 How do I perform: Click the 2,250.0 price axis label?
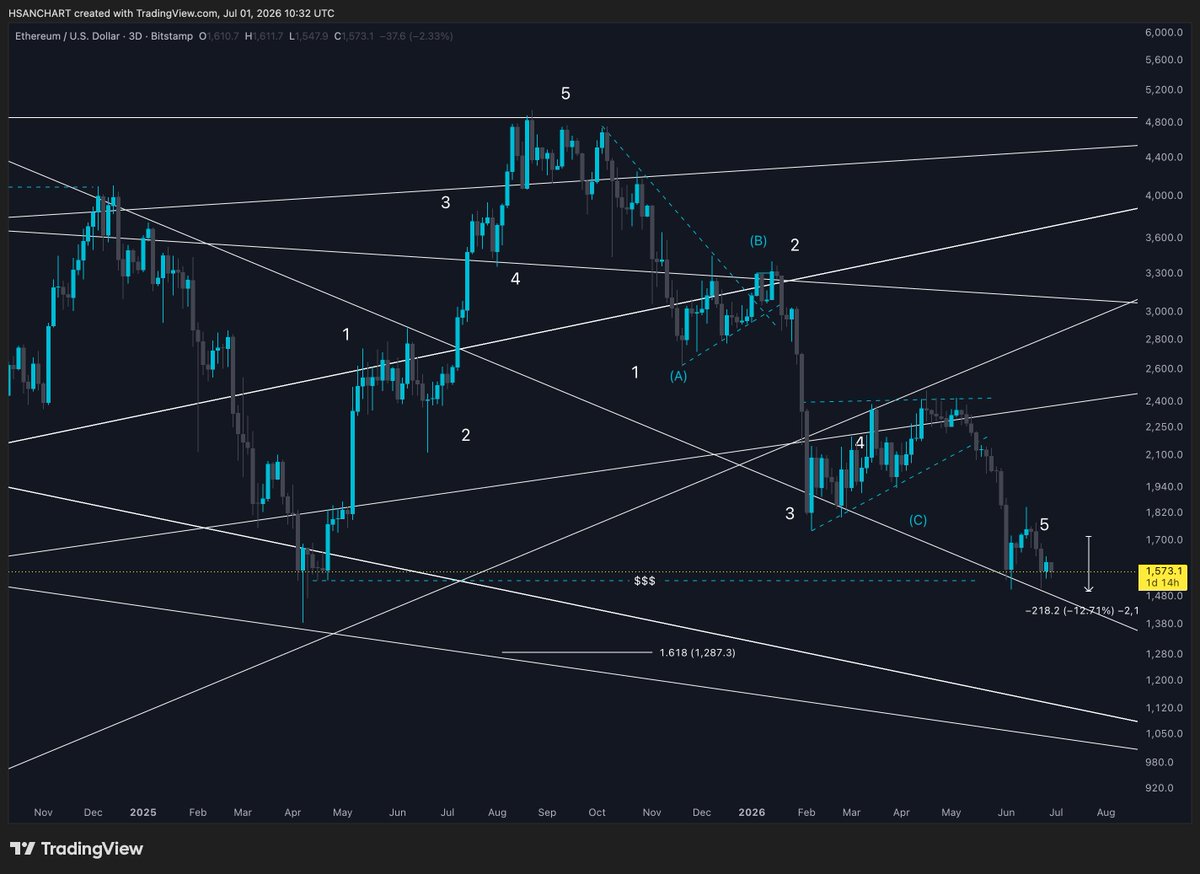(x=1166, y=428)
